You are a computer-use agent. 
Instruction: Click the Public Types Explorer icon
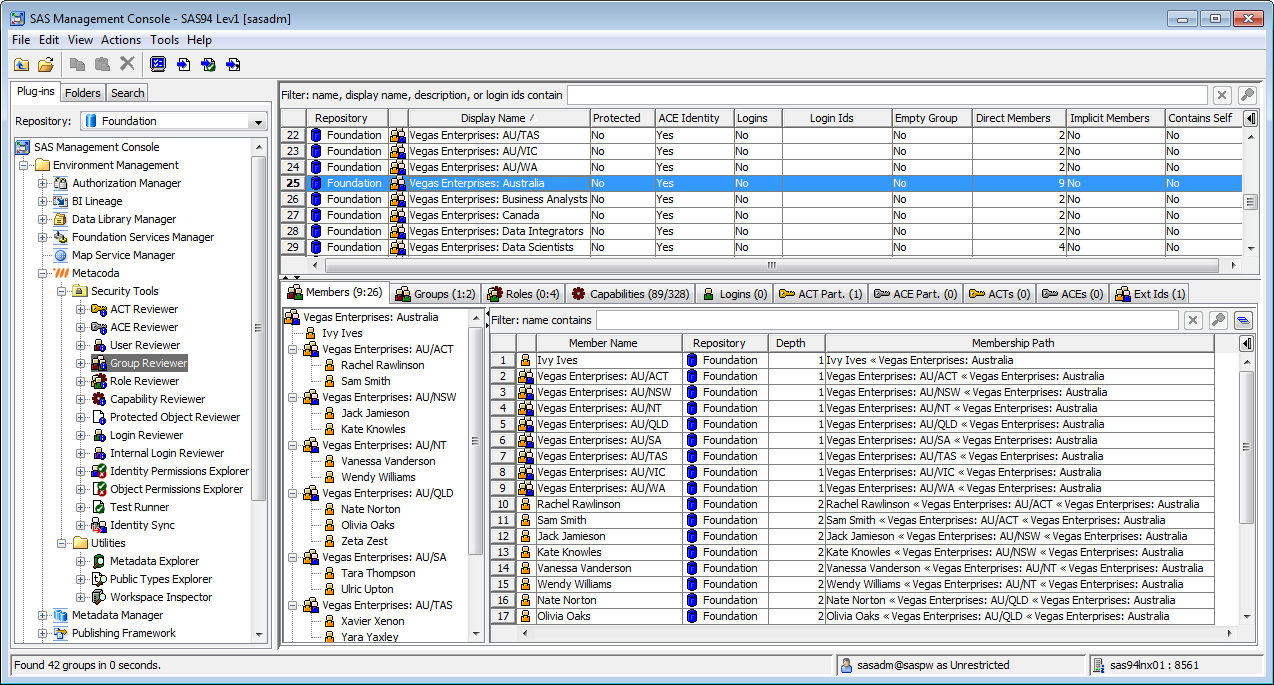click(98, 579)
